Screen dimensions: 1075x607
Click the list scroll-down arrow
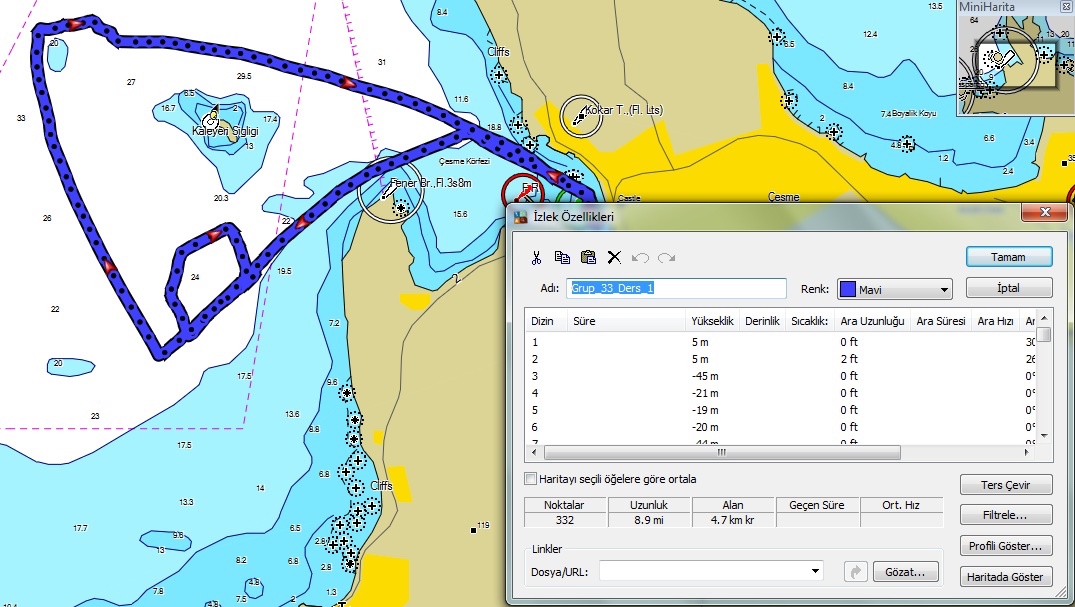click(x=1043, y=436)
